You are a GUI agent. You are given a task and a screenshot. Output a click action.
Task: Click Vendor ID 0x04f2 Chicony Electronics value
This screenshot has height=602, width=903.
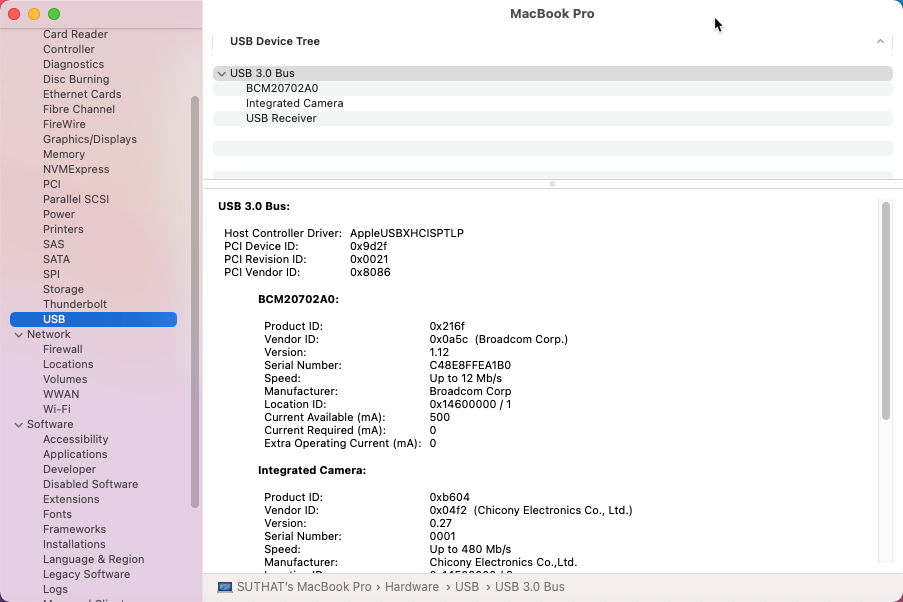pyautogui.click(x=531, y=510)
